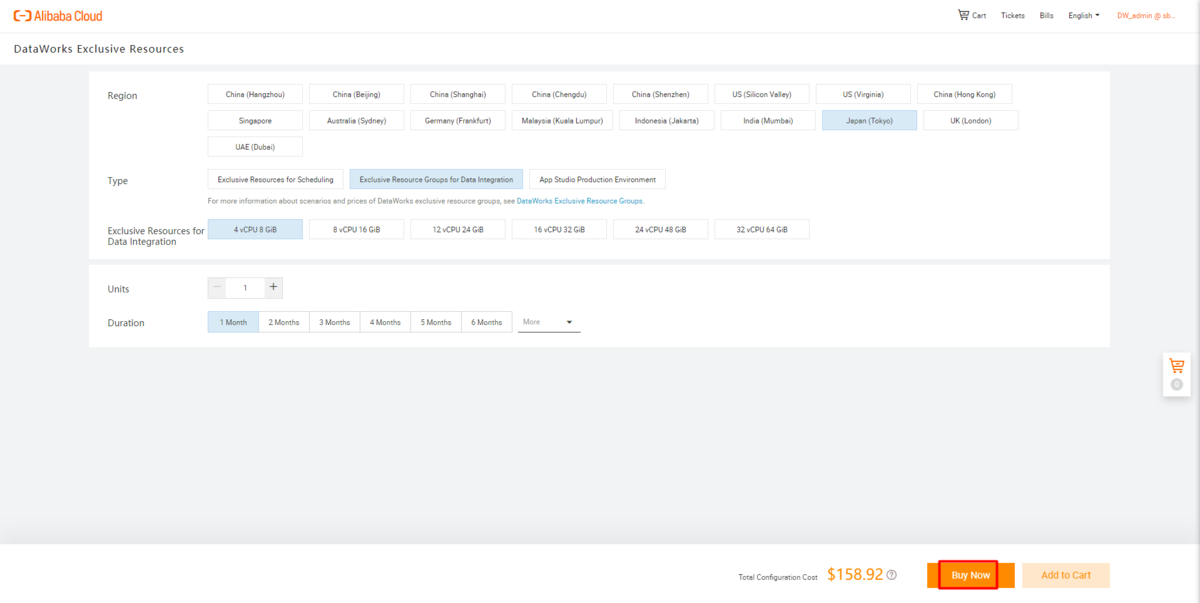Click the Buy Now button
This screenshot has height=603, width=1200.
tap(970, 575)
